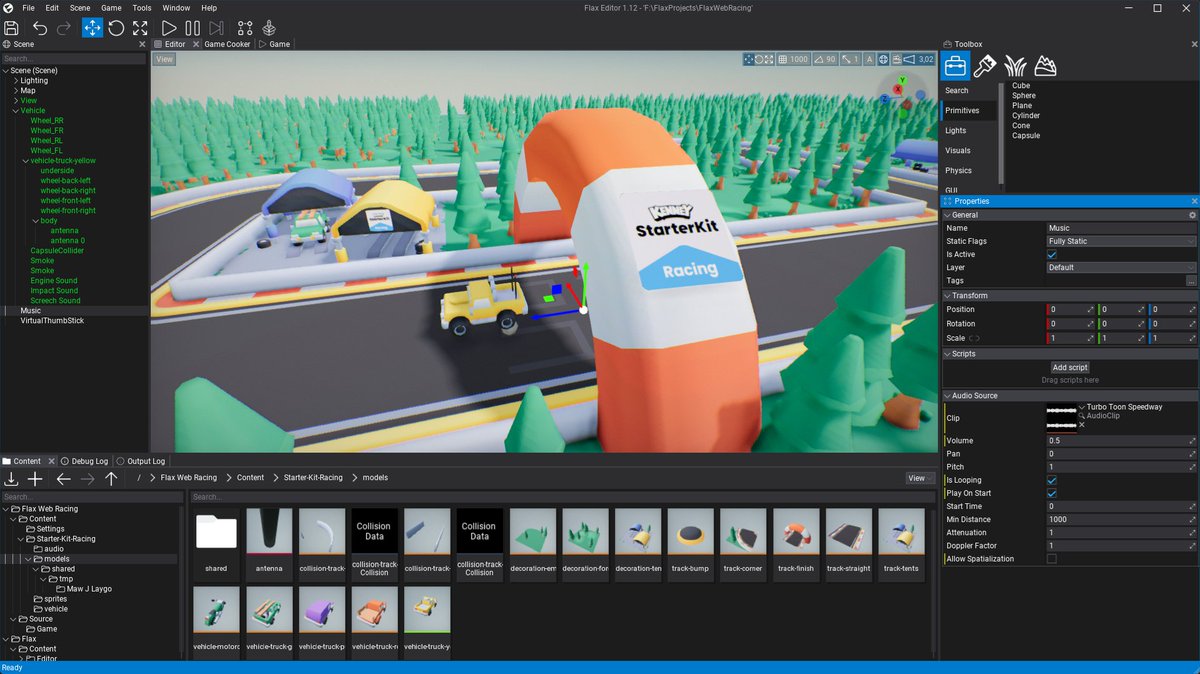Navigate back in the Content browser
1200x674 pixels.
pos(63,479)
